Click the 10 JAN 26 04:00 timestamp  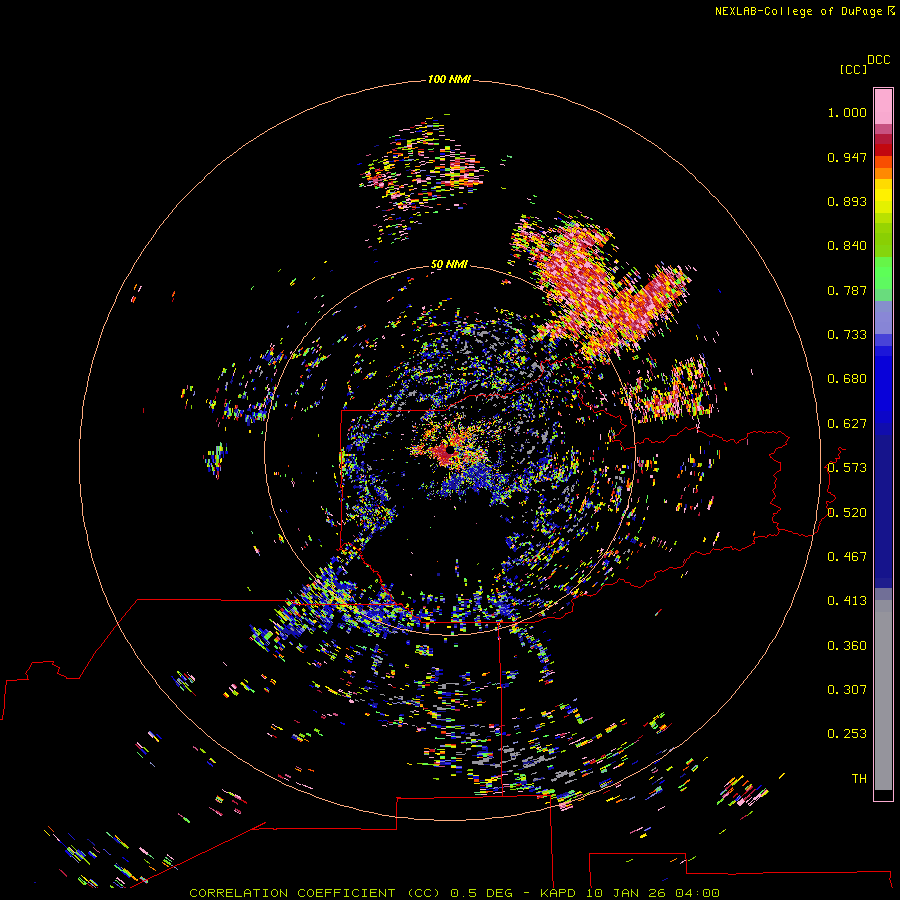pyautogui.click(x=653, y=893)
